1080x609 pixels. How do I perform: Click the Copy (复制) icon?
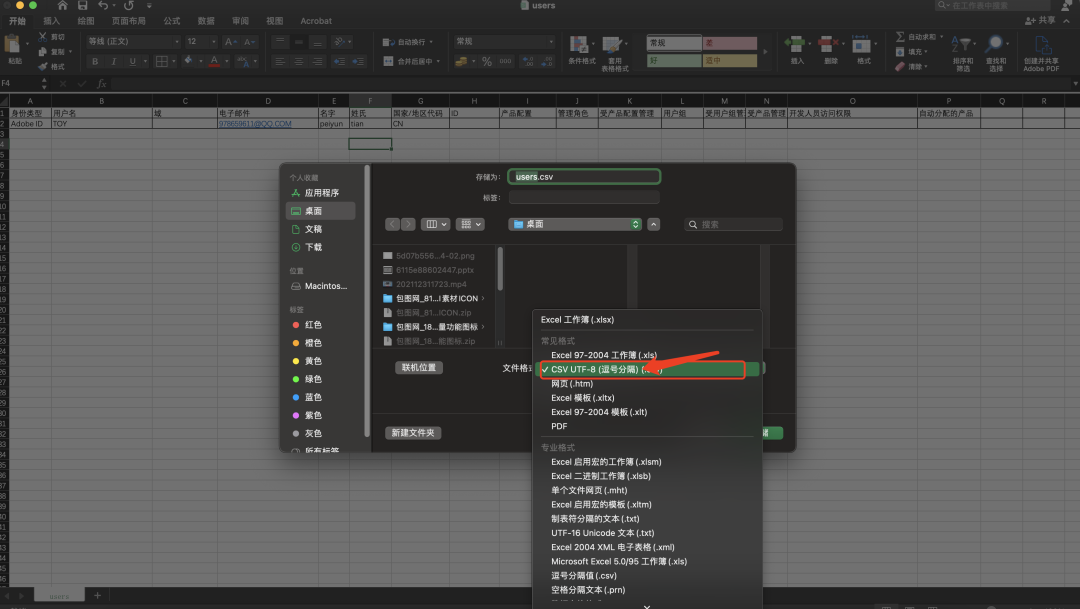[x=43, y=52]
